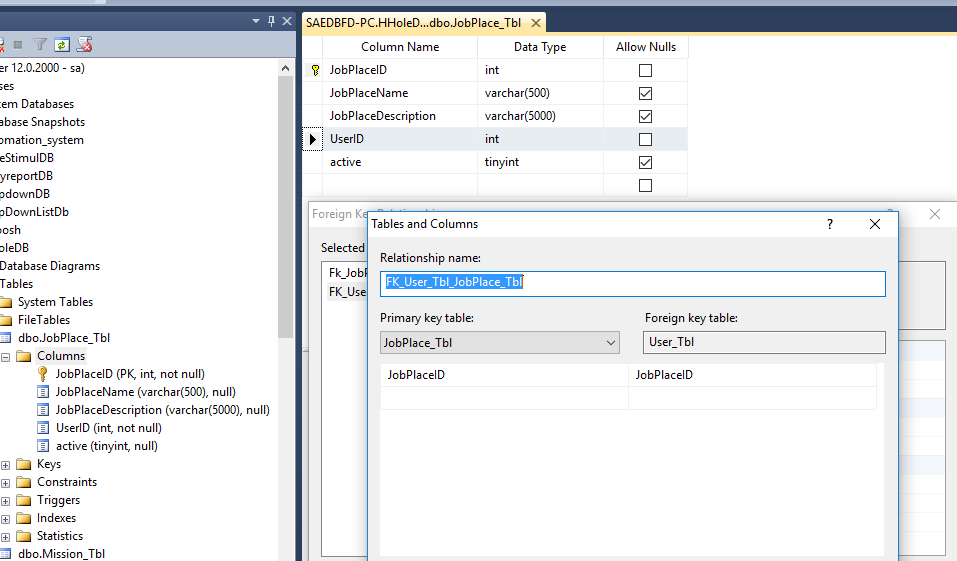This screenshot has height=561, width=957.
Task: Expand the Indexes node
Action: (x=5, y=519)
